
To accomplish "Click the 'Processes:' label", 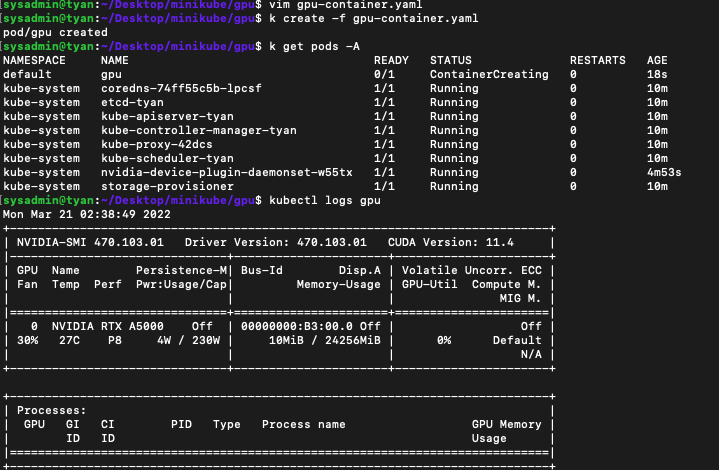I will [x=51, y=410].
